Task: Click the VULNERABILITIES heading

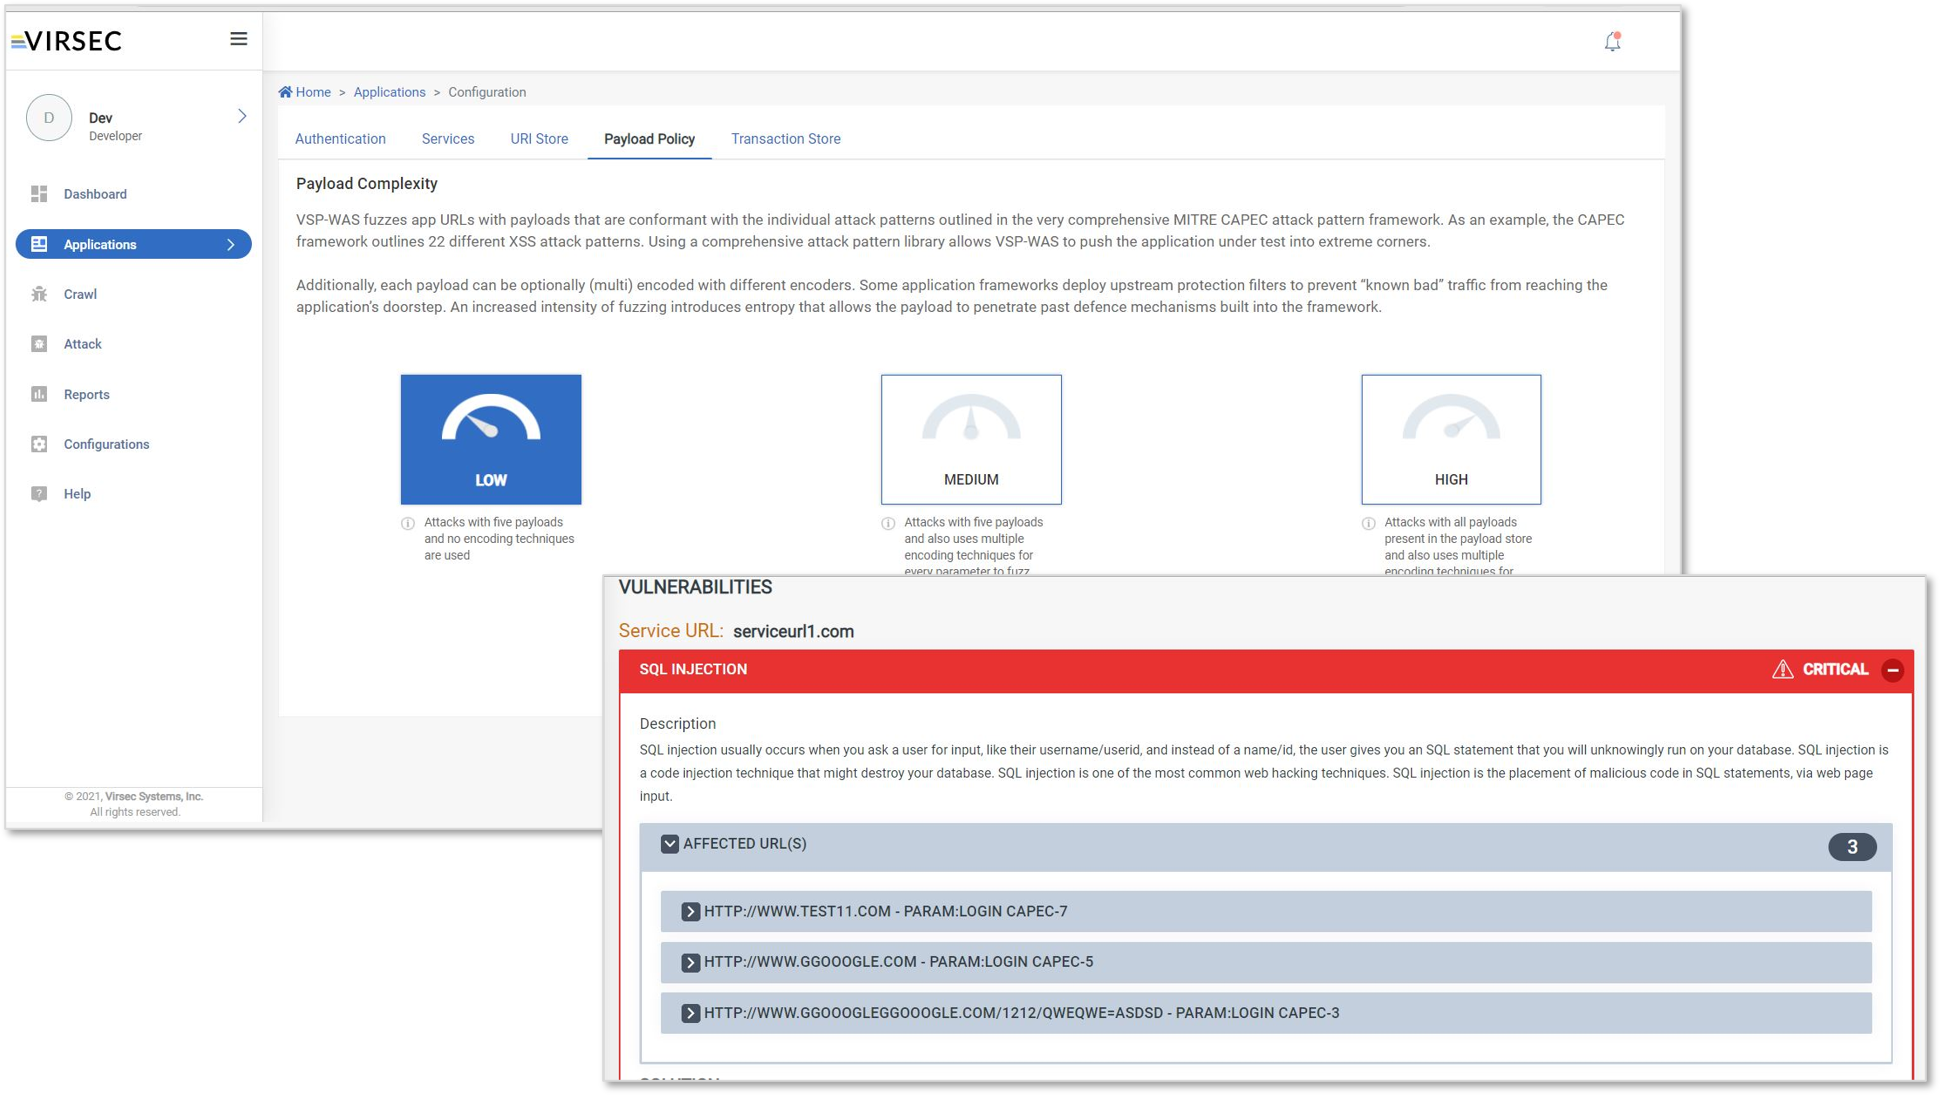Action: tap(695, 587)
